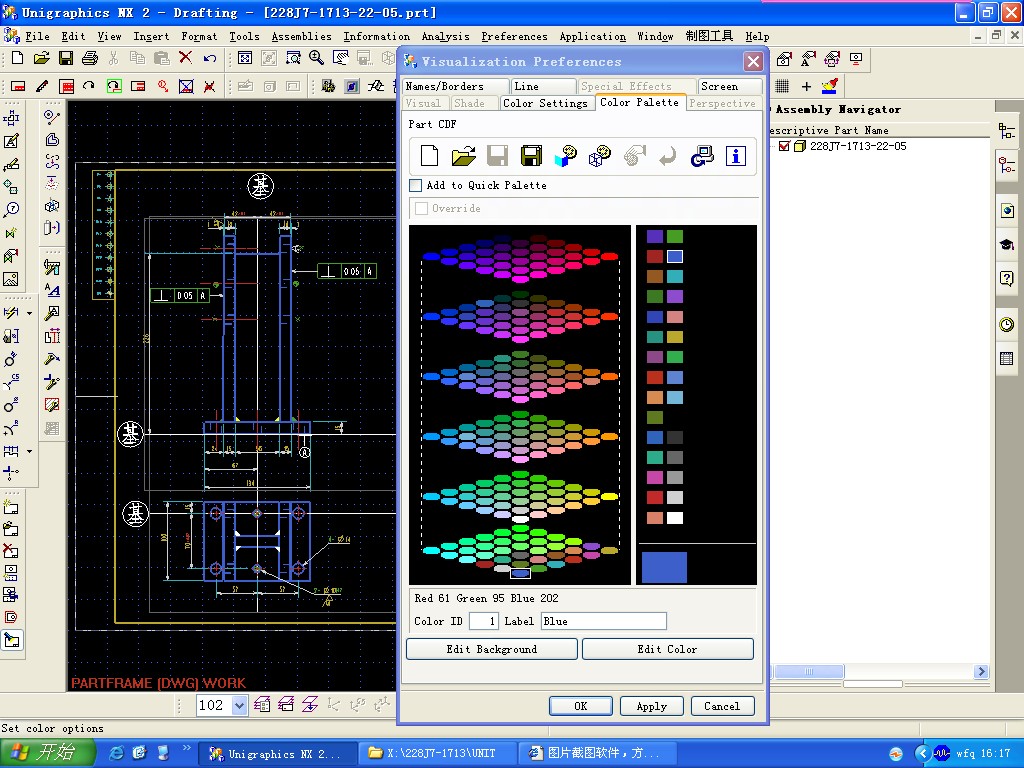
Task: Open the Preferences menu
Action: point(514,36)
